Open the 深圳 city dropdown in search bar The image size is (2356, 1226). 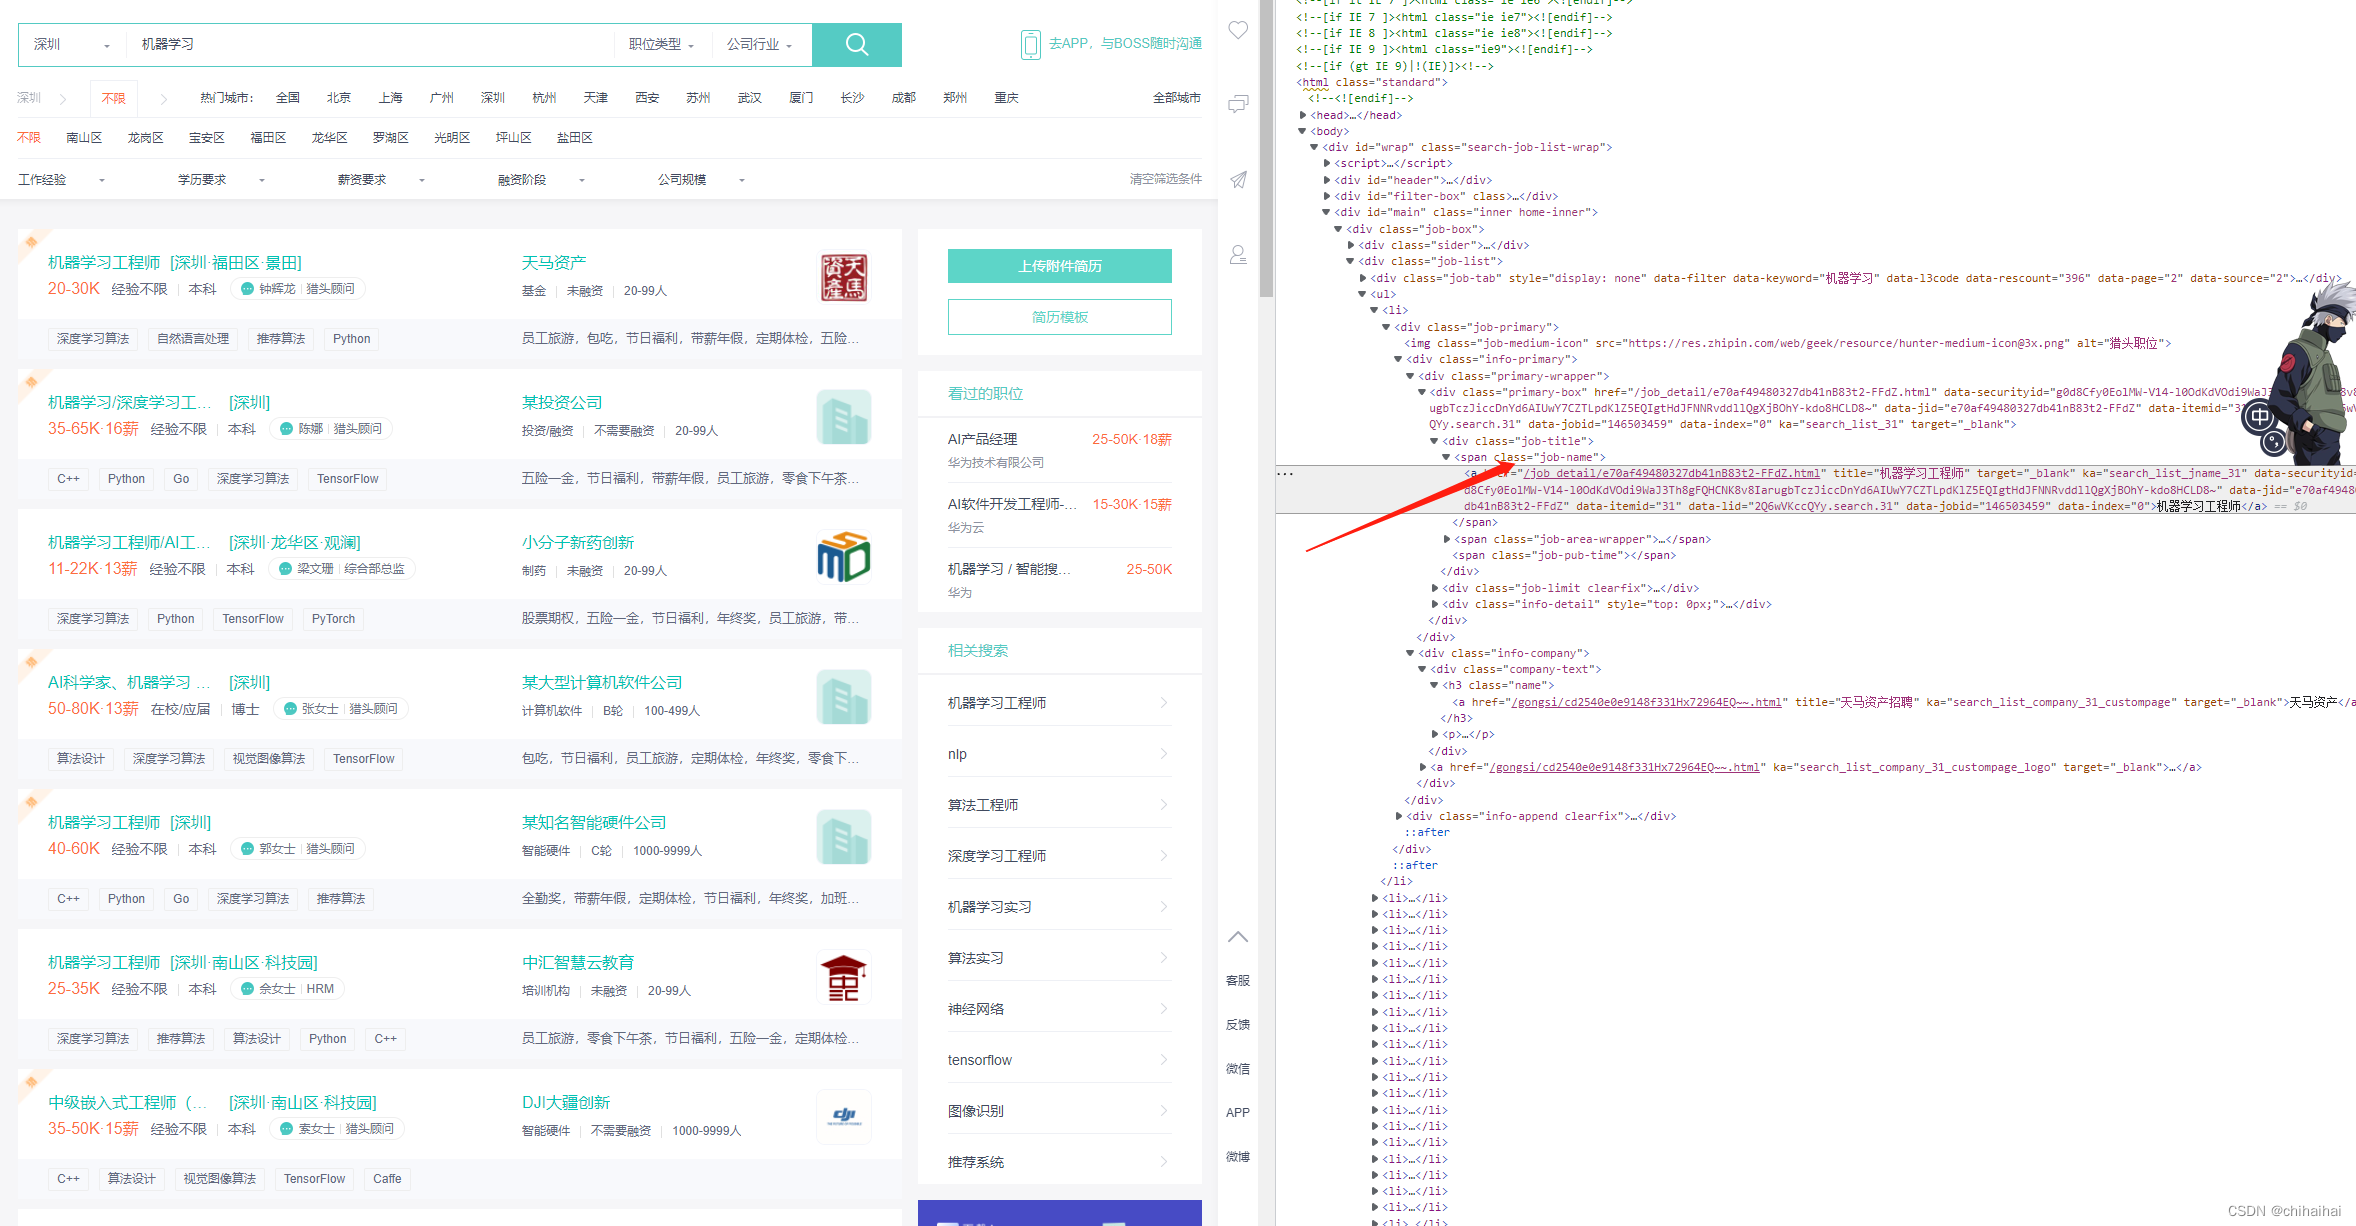pyautogui.click(x=70, y=44)
